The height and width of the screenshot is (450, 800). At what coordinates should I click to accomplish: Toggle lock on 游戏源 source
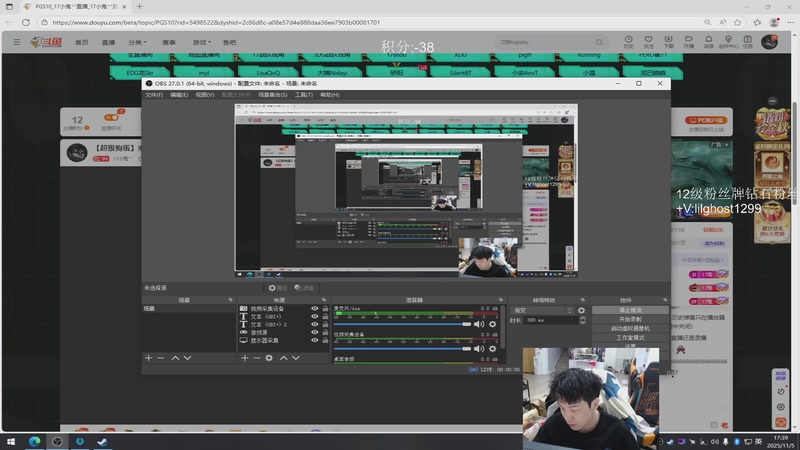325,332
